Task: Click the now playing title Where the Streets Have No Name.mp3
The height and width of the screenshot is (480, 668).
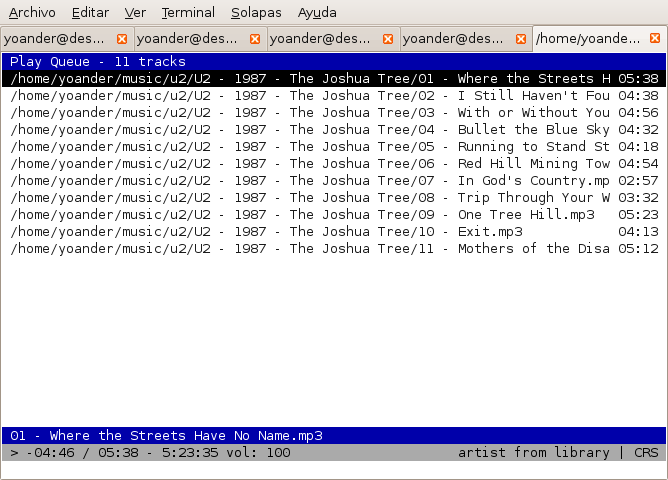Action: coord(186,436)
